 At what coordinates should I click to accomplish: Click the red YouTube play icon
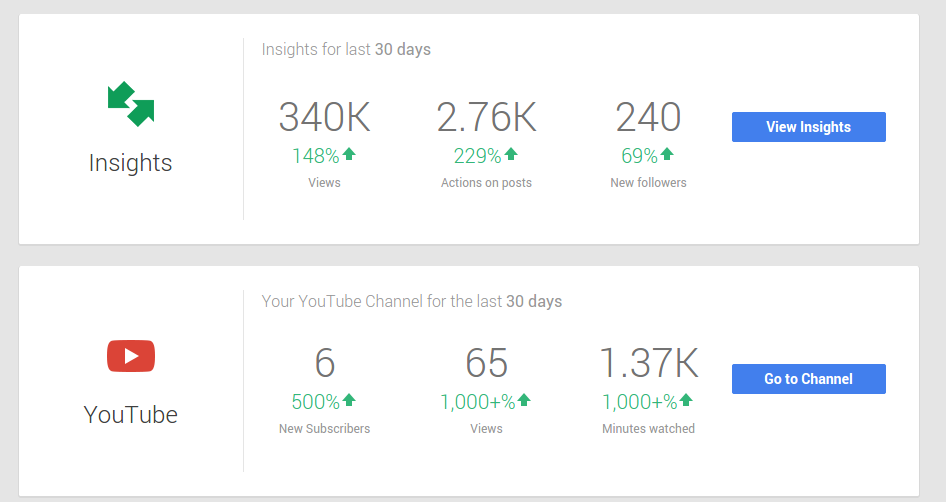131,356
